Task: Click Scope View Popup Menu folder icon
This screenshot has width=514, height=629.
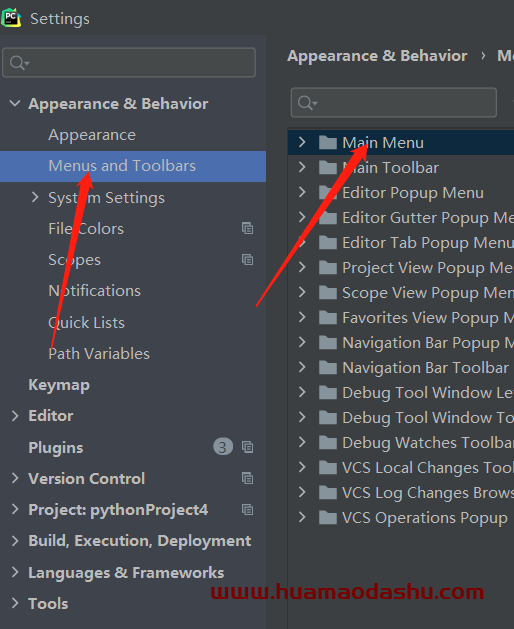Action: point(328,292)
